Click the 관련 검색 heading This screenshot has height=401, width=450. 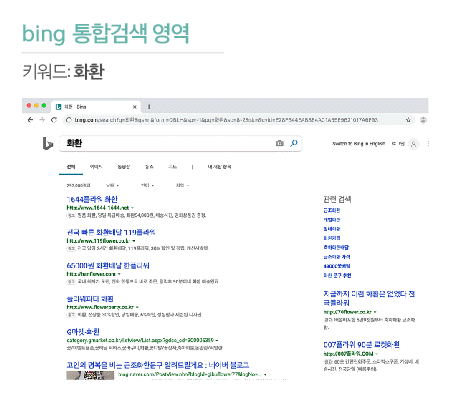(337, 199)
